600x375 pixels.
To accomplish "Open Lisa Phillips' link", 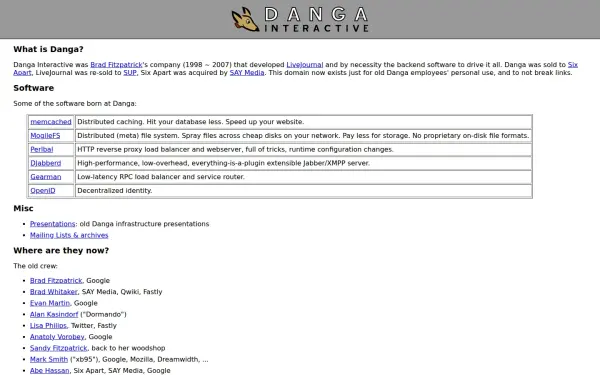I will [x=48, y=326].
